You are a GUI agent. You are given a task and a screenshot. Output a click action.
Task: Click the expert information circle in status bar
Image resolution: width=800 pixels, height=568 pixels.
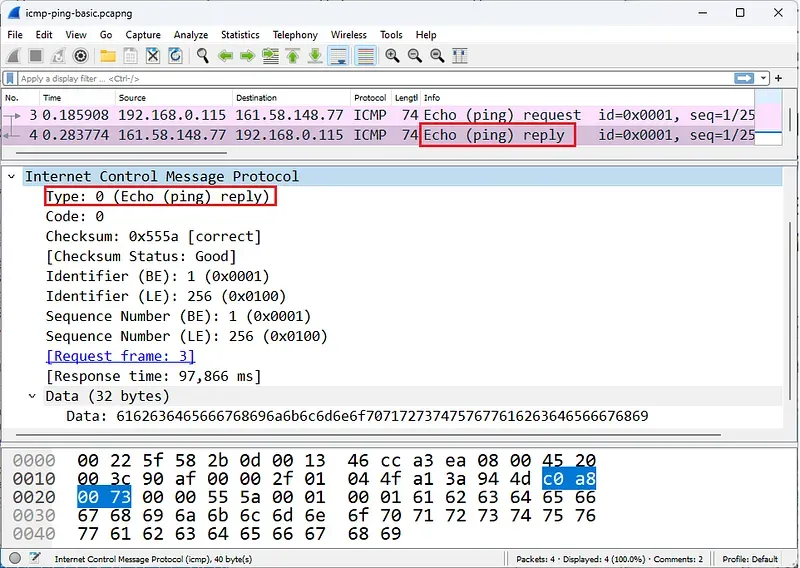(15, 558)
